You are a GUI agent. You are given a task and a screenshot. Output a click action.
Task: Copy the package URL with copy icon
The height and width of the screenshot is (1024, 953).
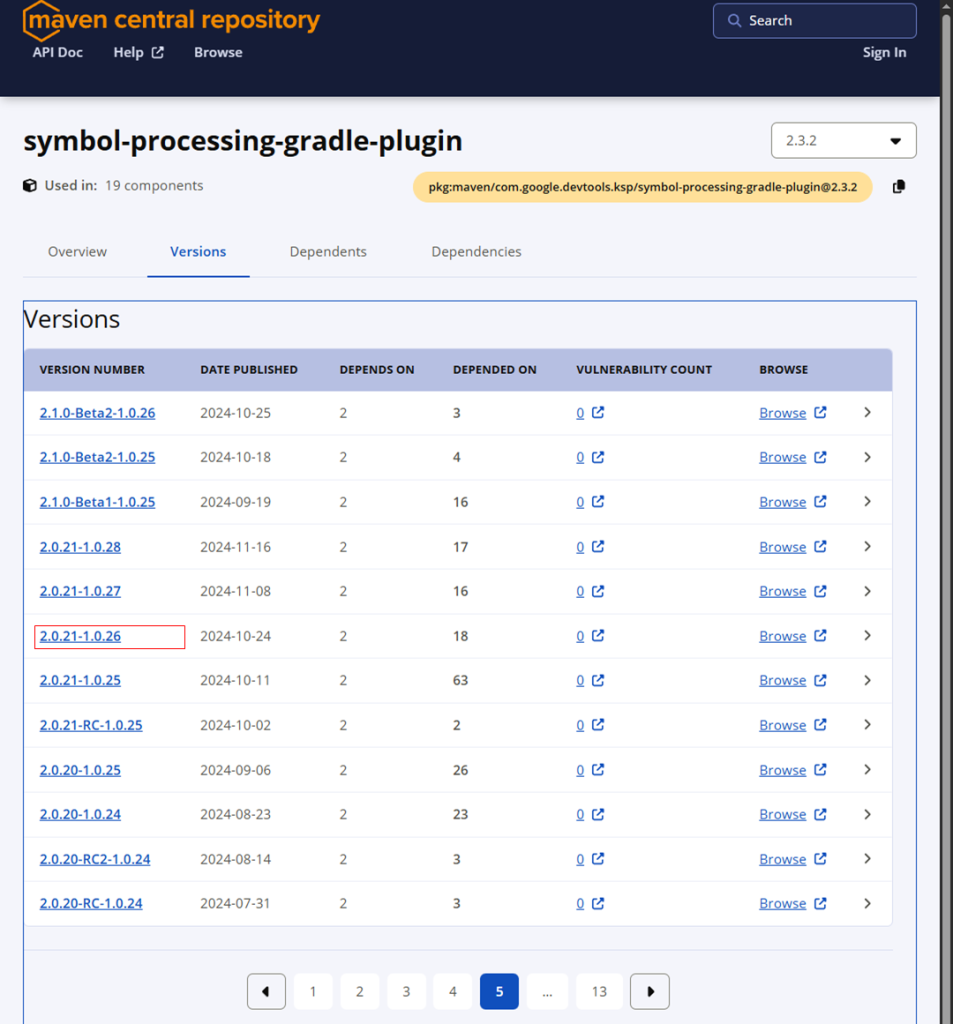(x=898, y=187)
